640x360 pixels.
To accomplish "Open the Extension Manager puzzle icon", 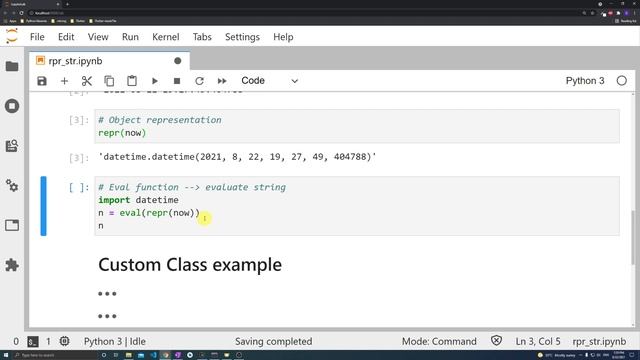I will [x=12, y=265].
